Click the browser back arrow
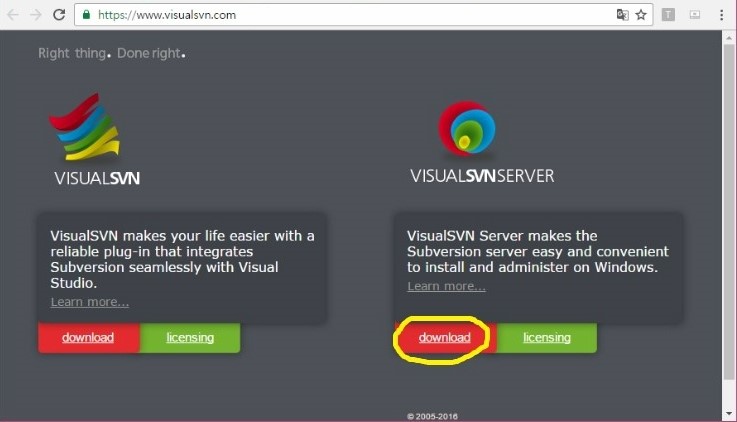The height and width of the screenshot is (422, 737). (13, 15)
